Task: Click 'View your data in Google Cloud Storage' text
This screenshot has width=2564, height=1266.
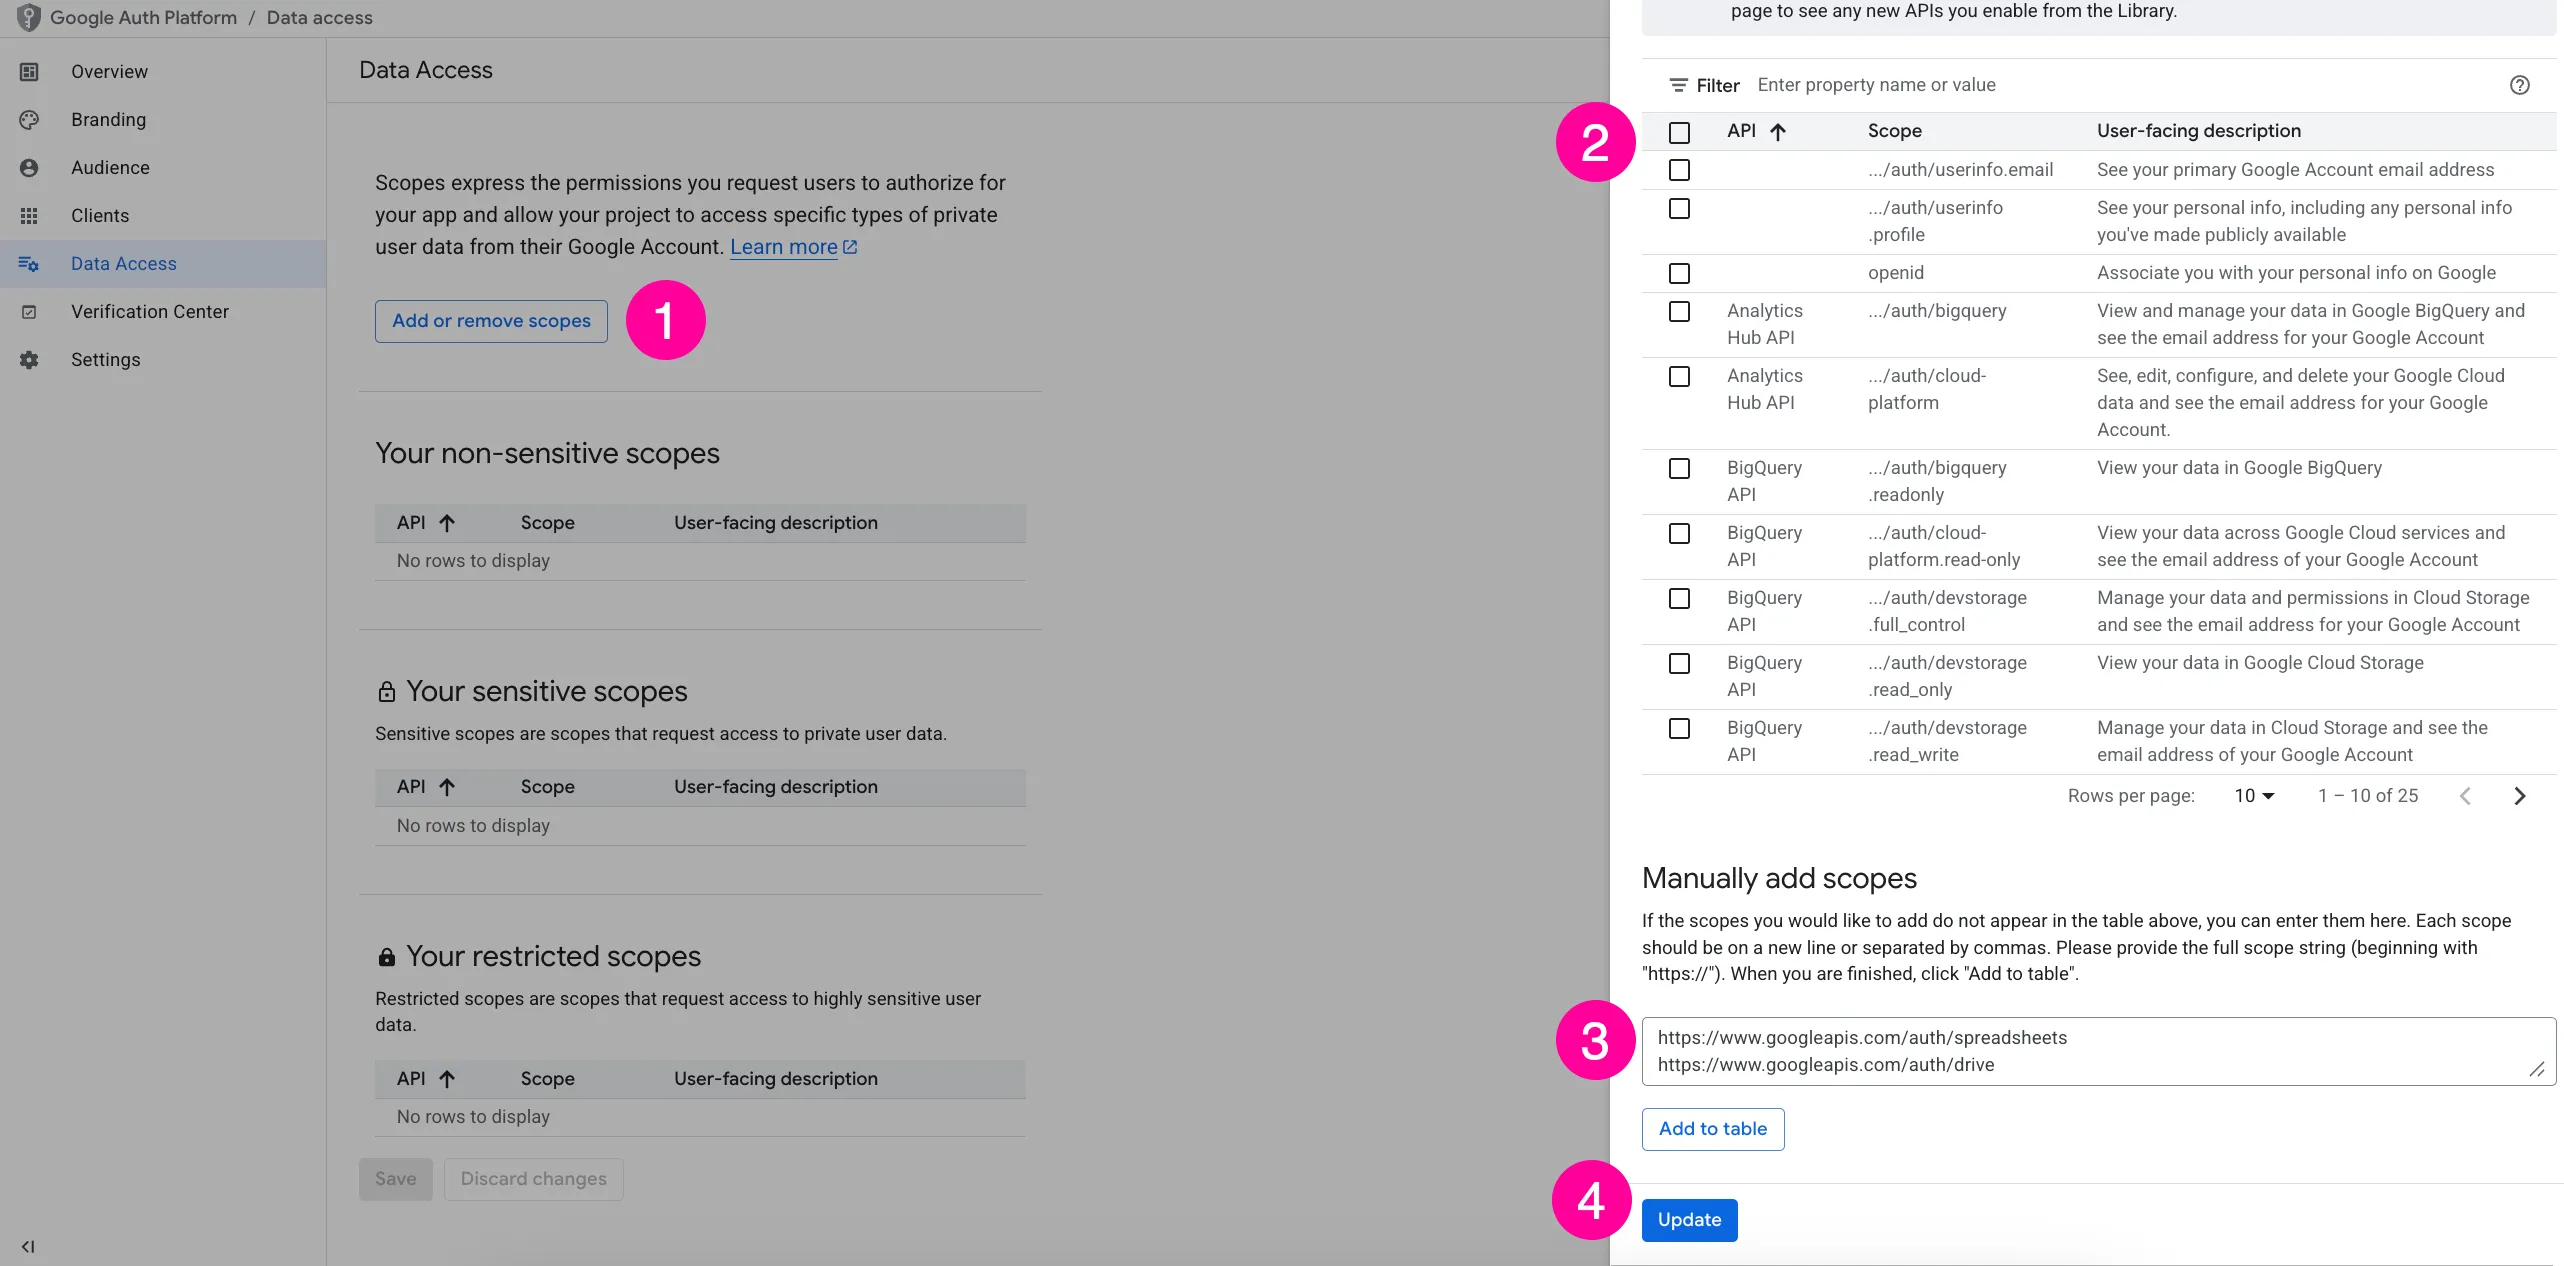Action: tap(2260, 663)
